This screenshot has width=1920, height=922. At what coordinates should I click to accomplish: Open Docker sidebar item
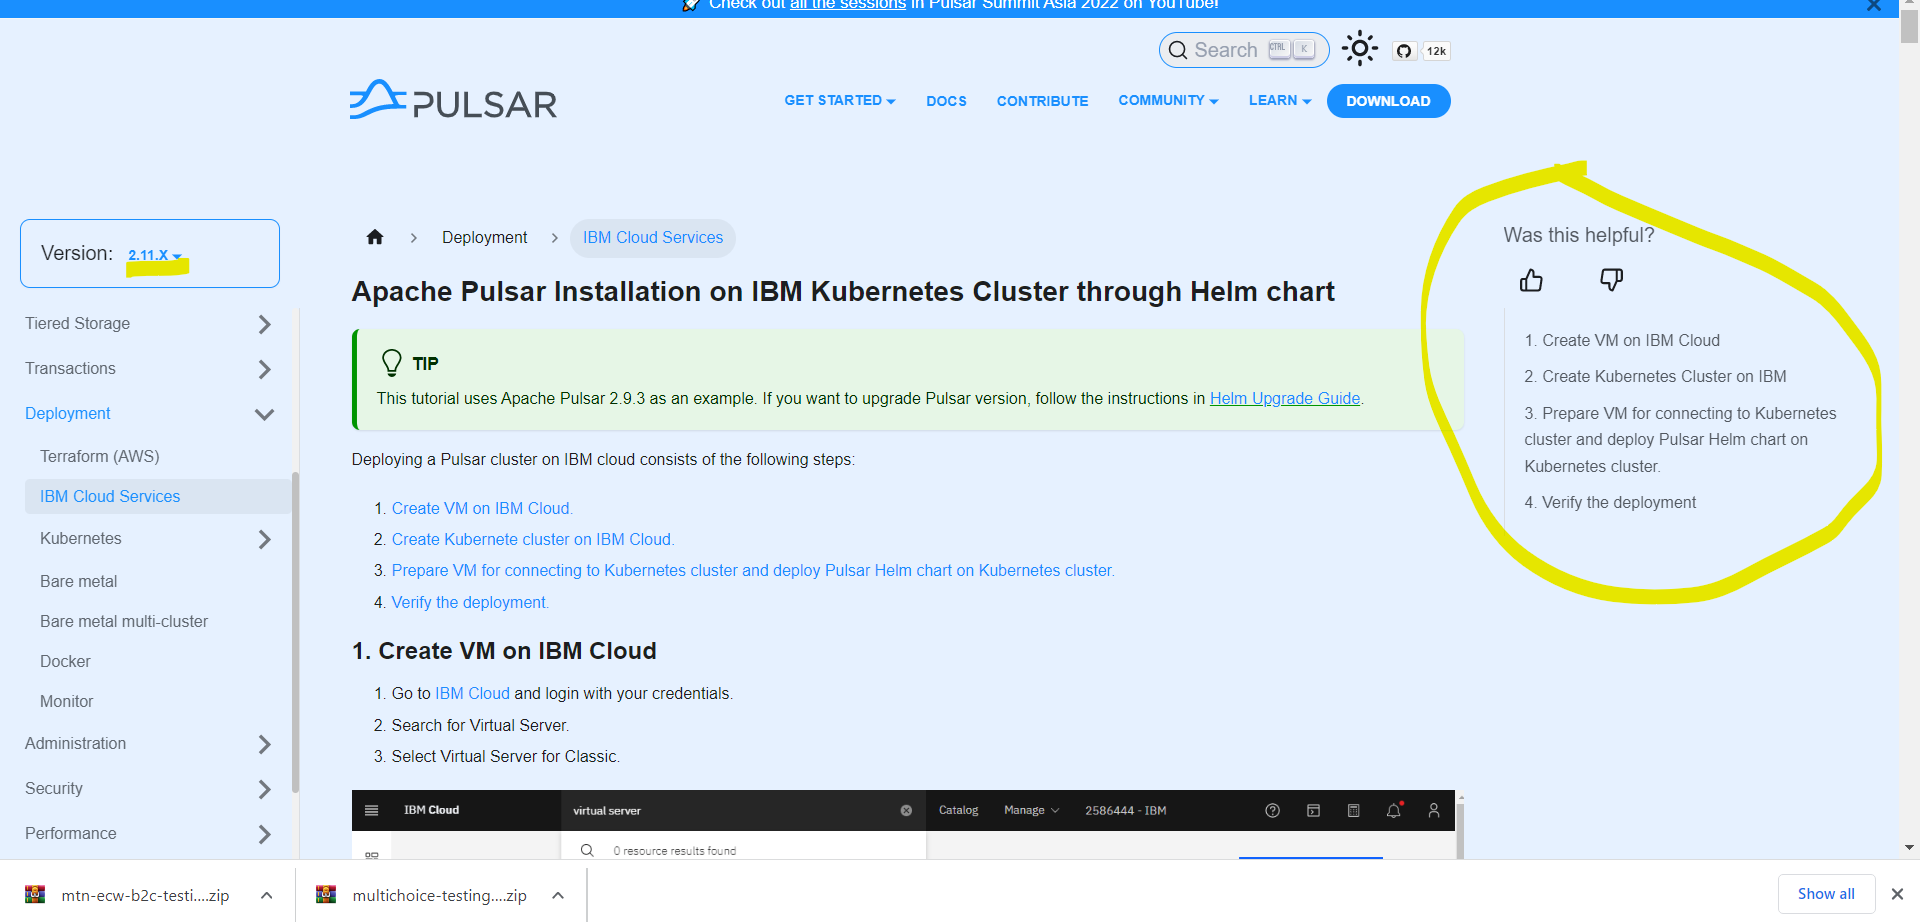(65, 661)
